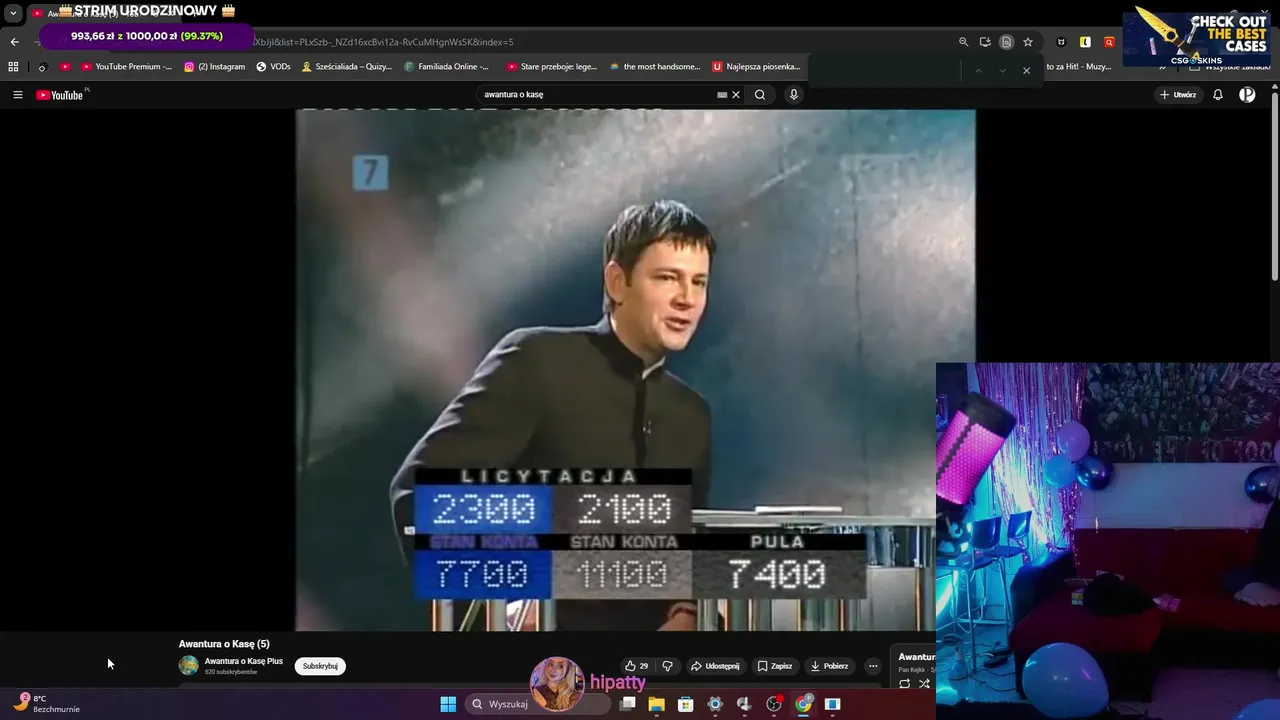Open more actions three-dot menu
The image size is (1280, 720).
873,666
